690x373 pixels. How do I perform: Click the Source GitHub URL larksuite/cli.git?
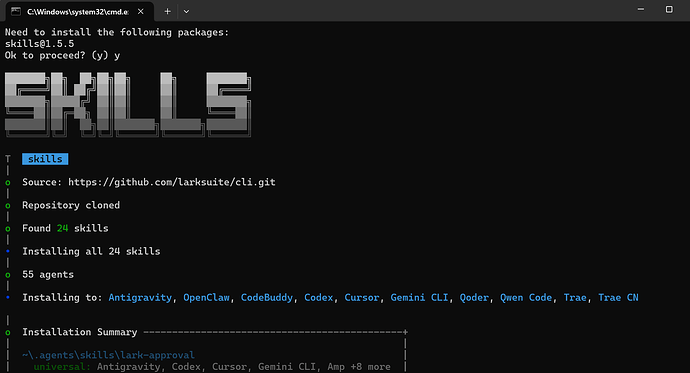click(x=172, y=182)
